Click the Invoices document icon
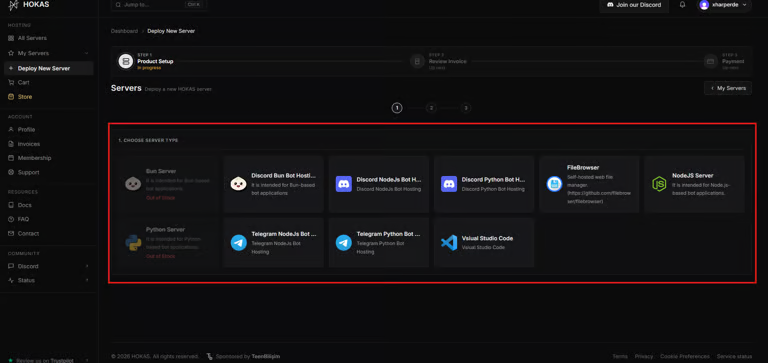The width and height of the screenshot is (768, 363). tap(11, 144)
